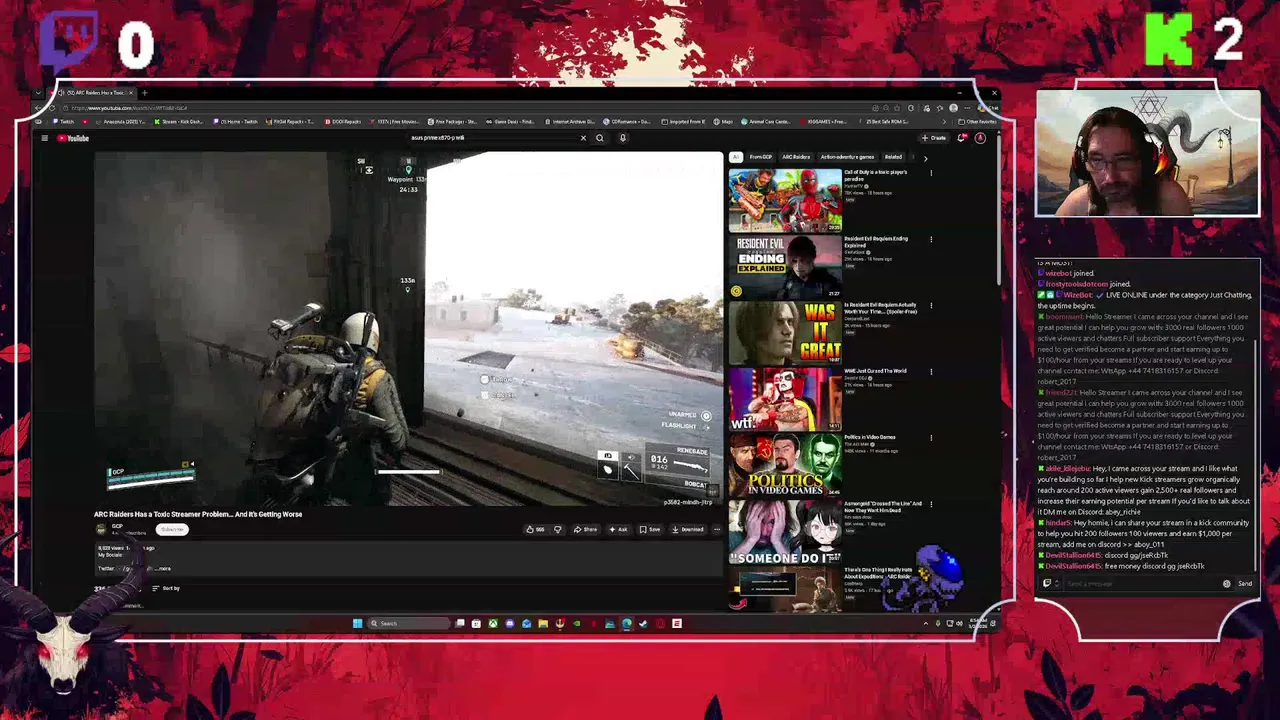This screenshot has width=1280, height=720.
Task: Open the Windows Start menu
Action: [x=357, y=623]
